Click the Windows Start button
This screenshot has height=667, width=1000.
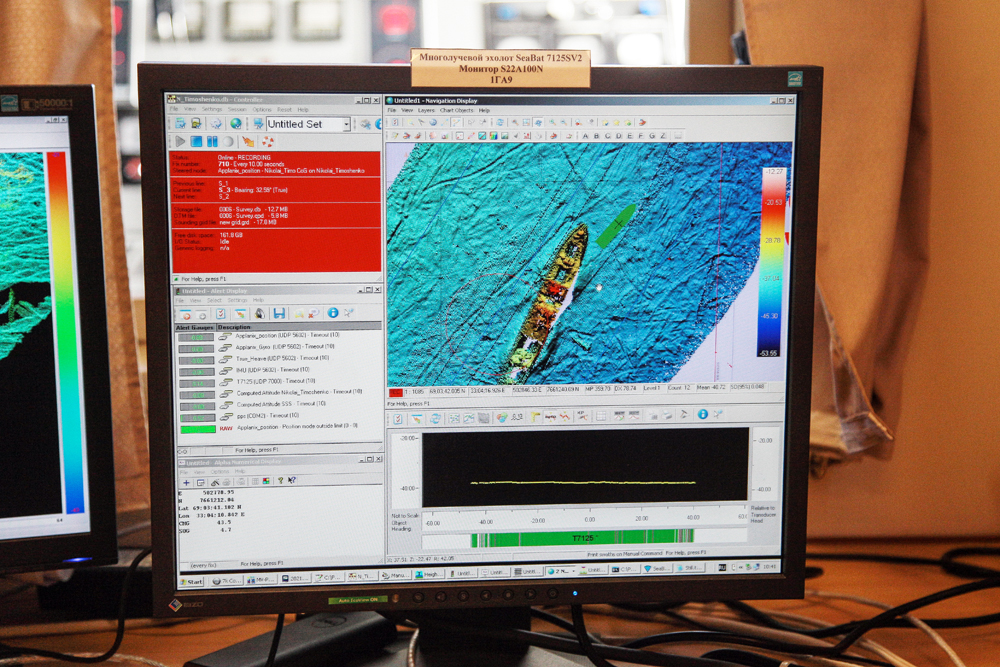pos(192,581)
